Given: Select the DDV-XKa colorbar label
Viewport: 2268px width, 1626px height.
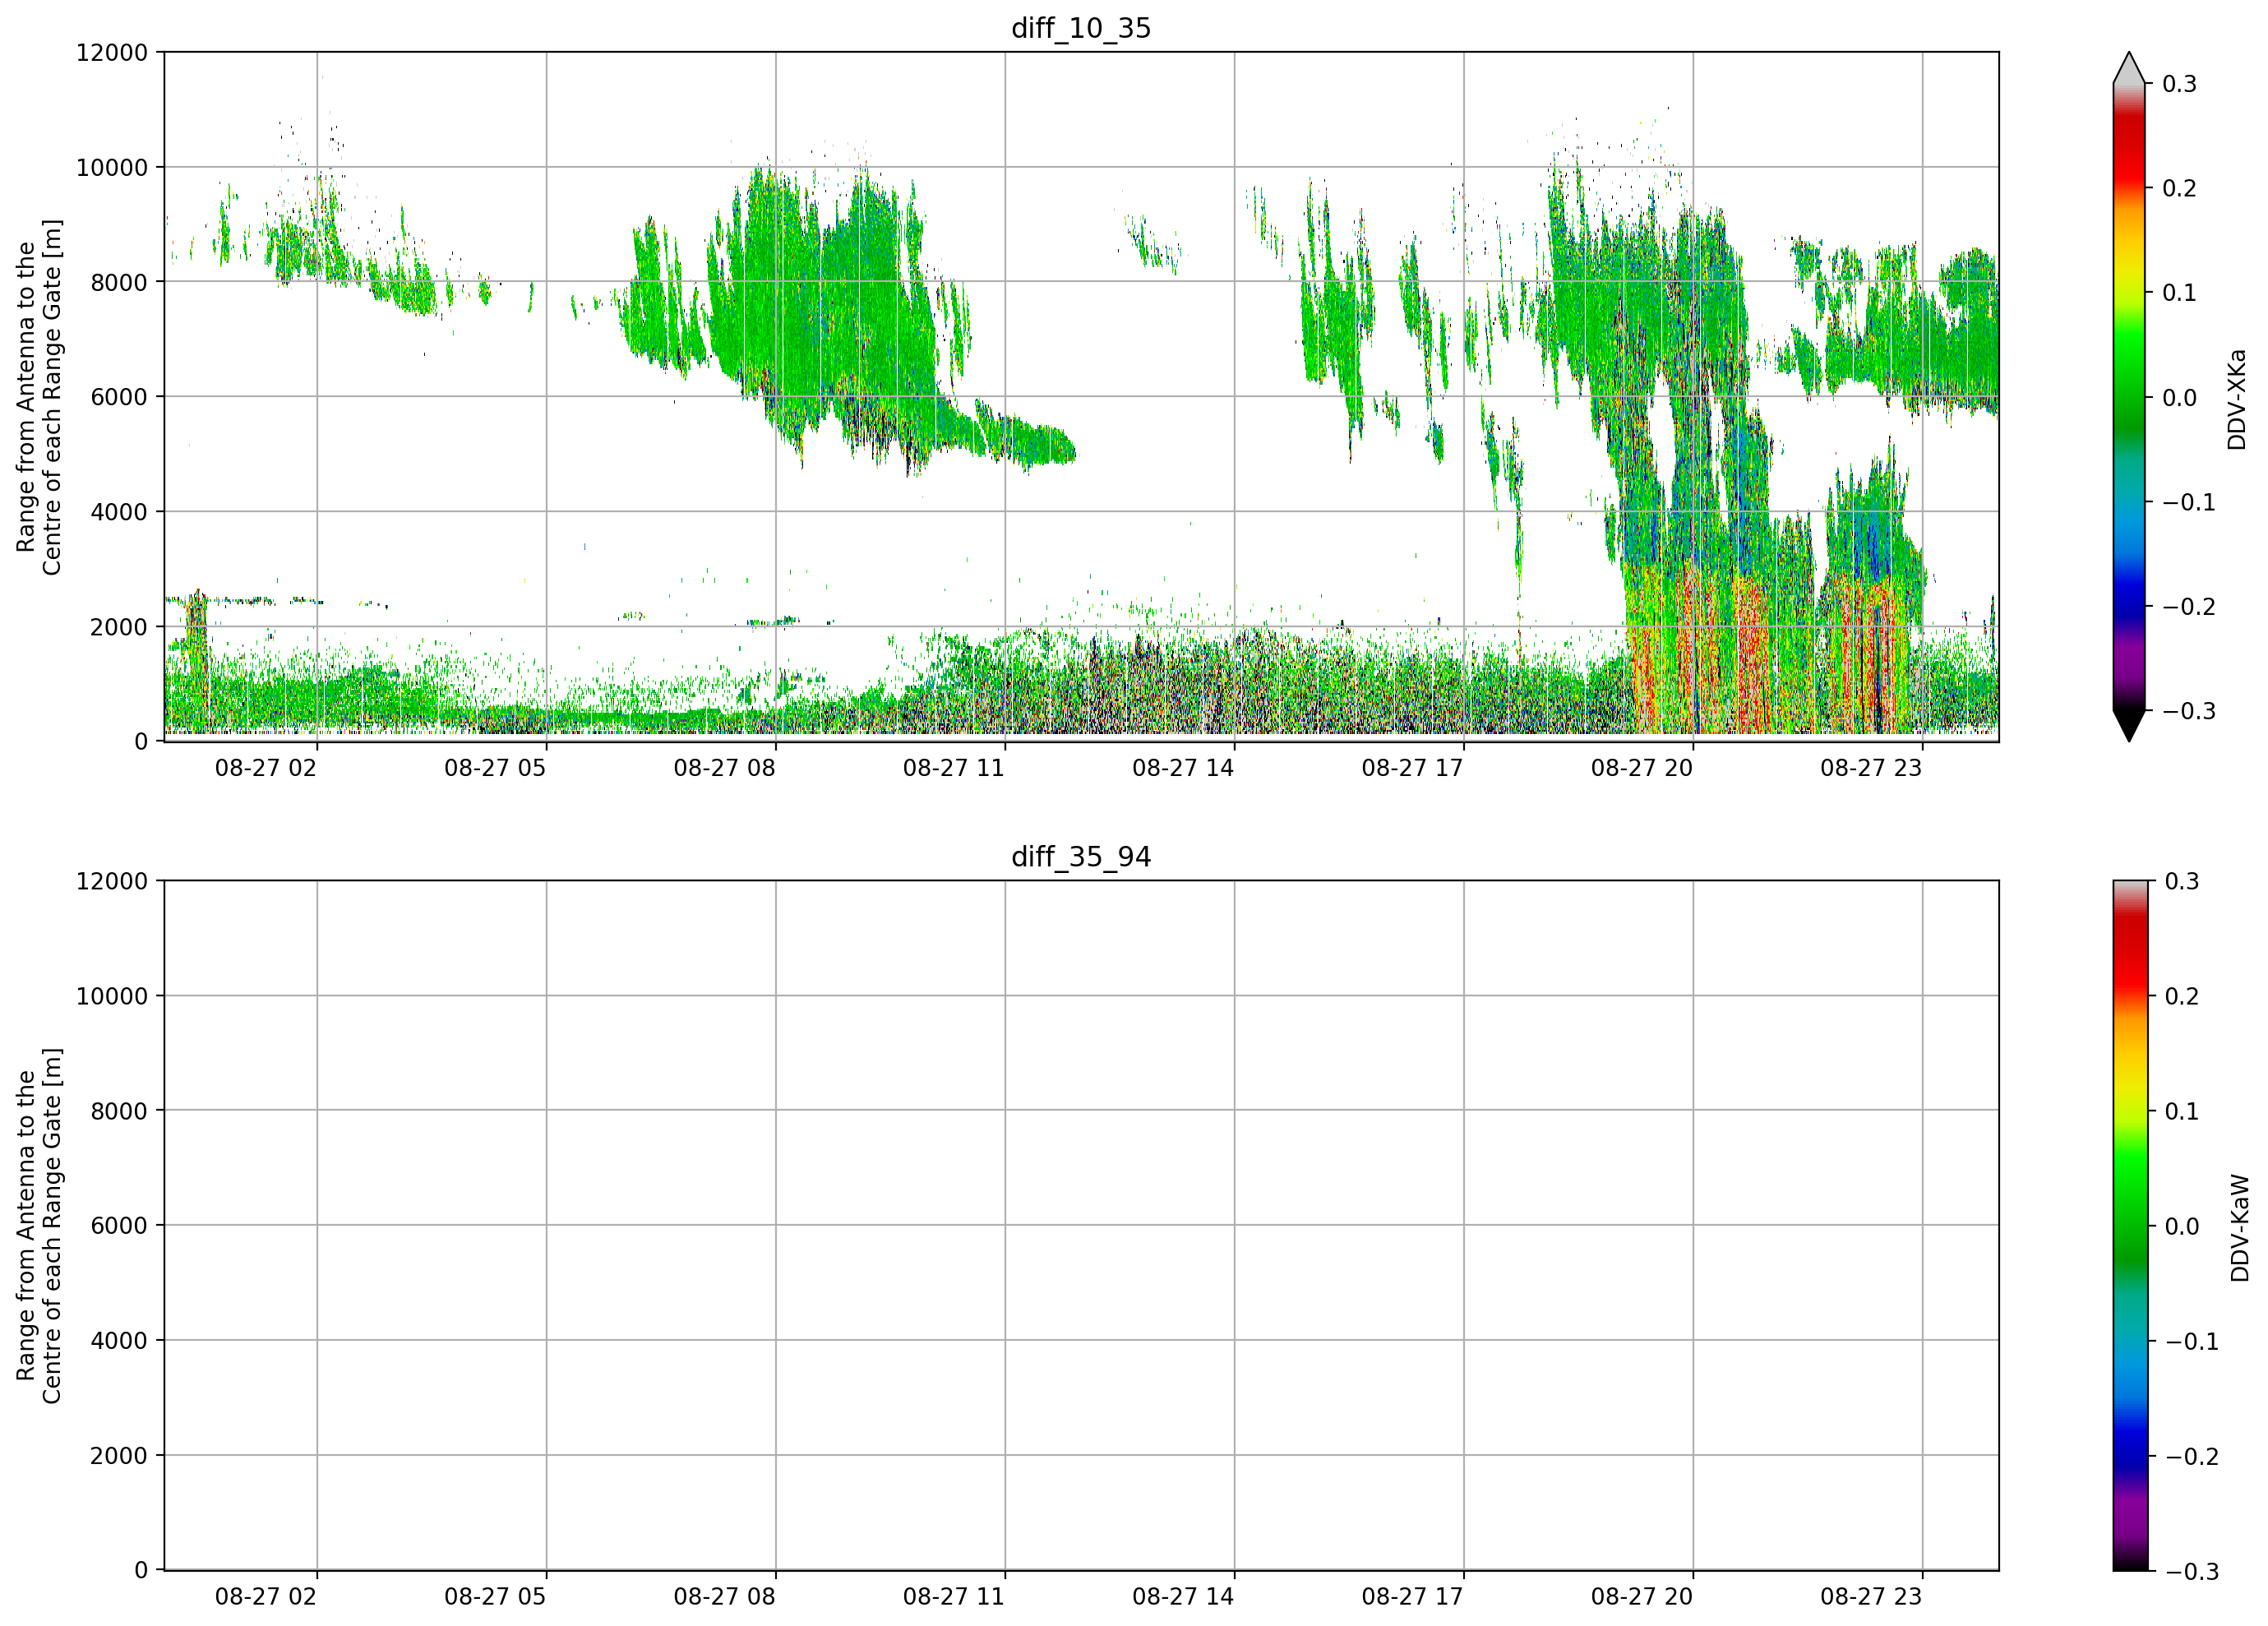Looking at the screenshot, I should (2237, 399).
